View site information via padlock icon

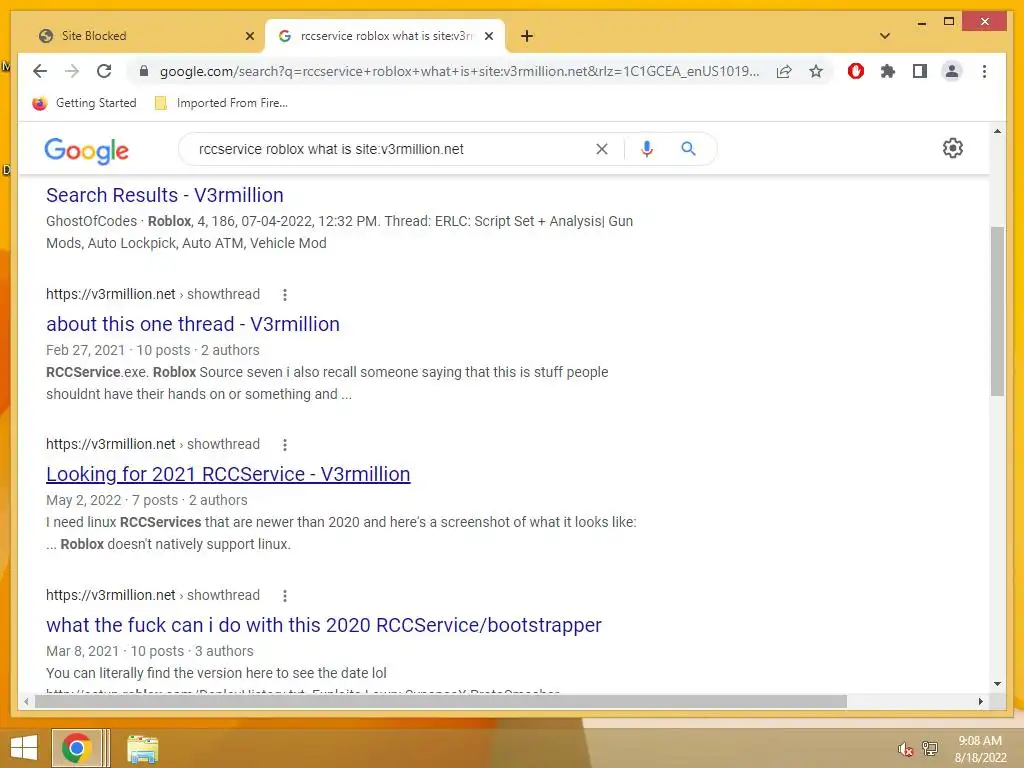[144, 71]
